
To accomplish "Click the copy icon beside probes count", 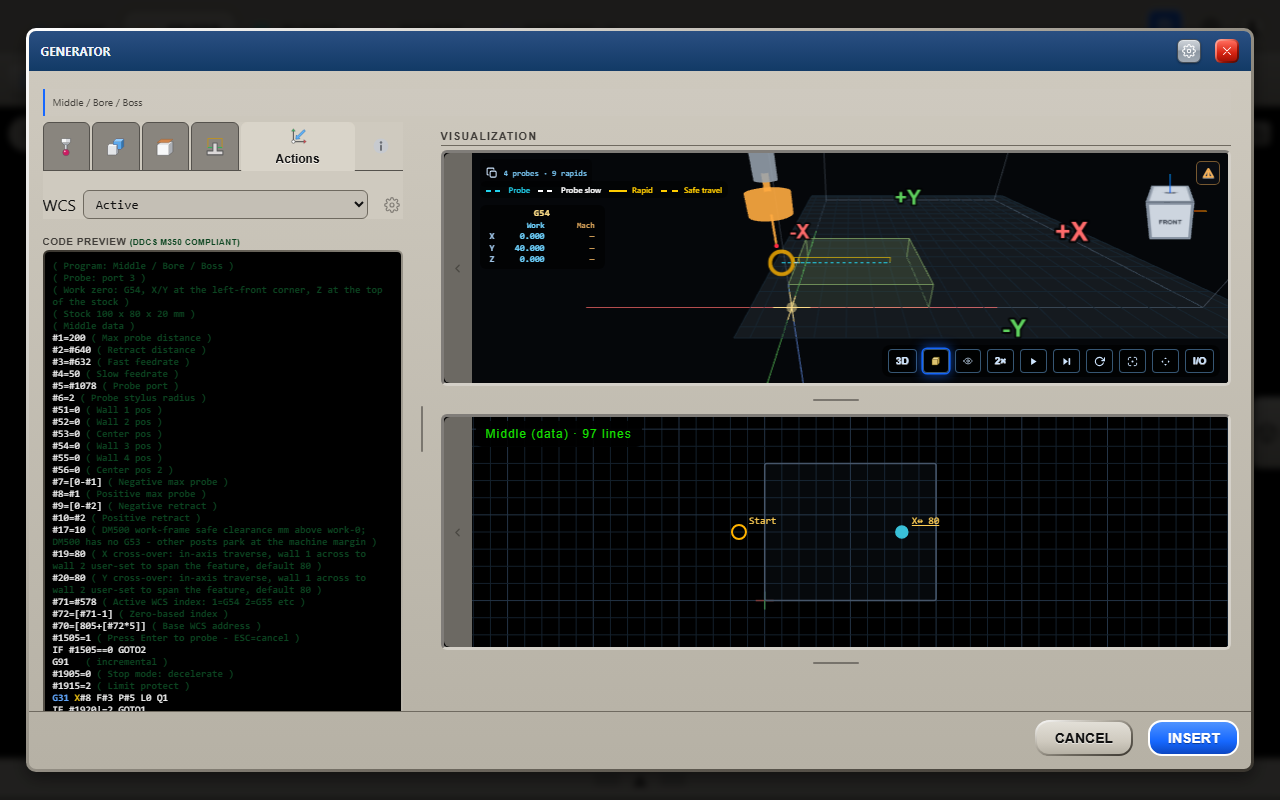I will (491, 173).
